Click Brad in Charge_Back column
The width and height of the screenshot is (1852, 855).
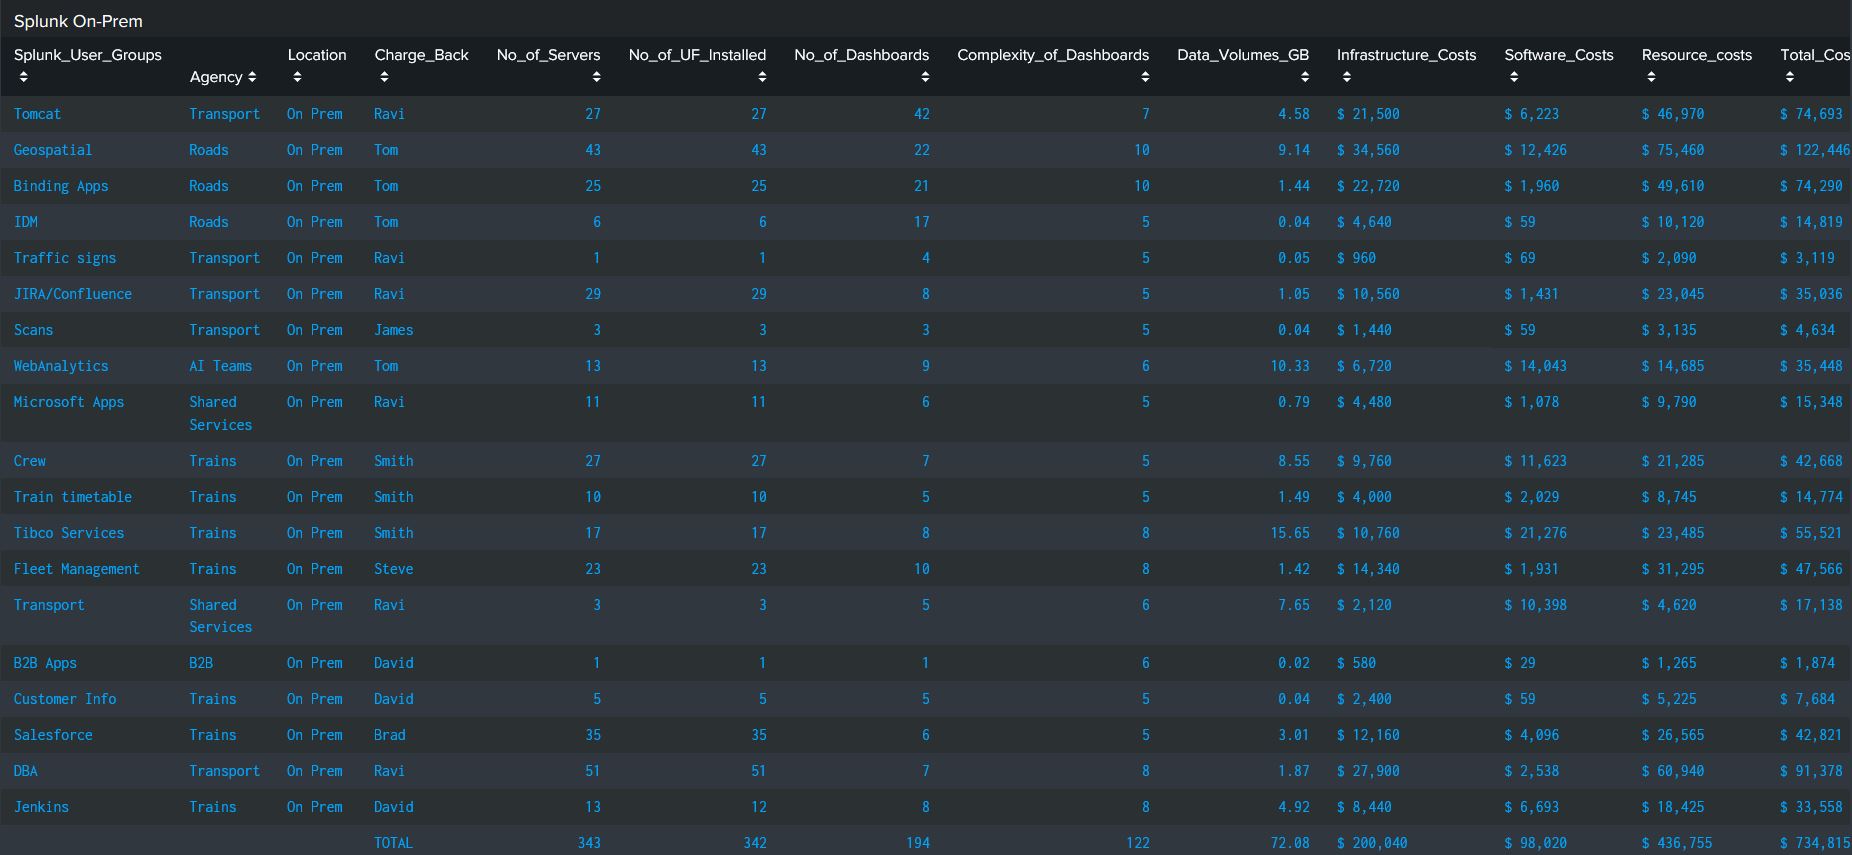390,735
